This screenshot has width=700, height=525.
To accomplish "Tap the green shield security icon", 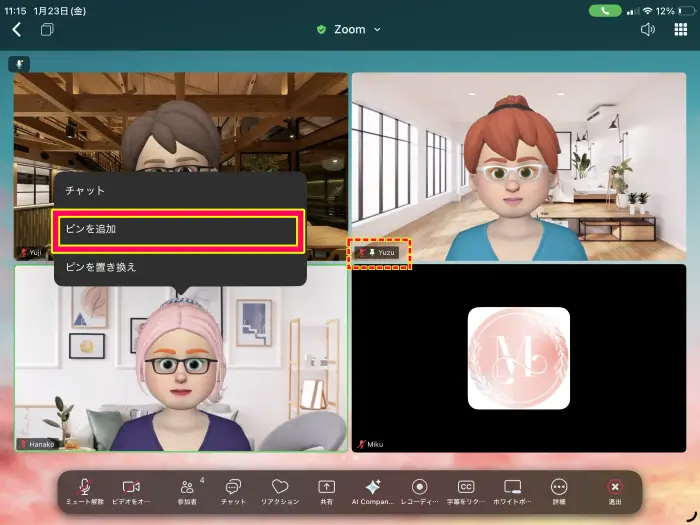I will click(321, 29).
